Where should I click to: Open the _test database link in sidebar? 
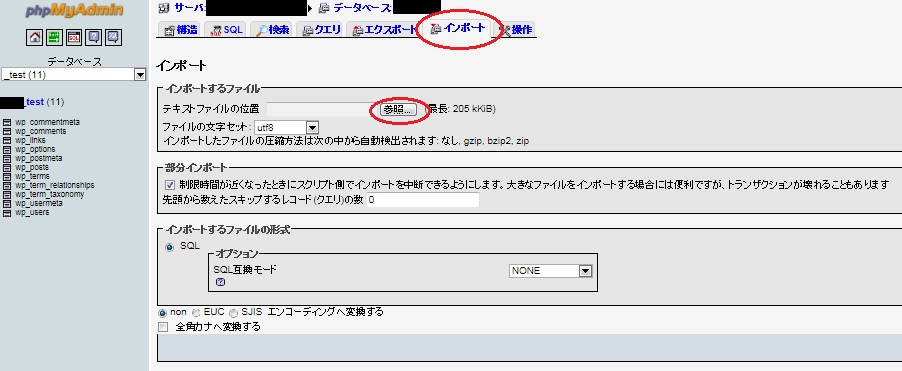(x=34, y=102)
